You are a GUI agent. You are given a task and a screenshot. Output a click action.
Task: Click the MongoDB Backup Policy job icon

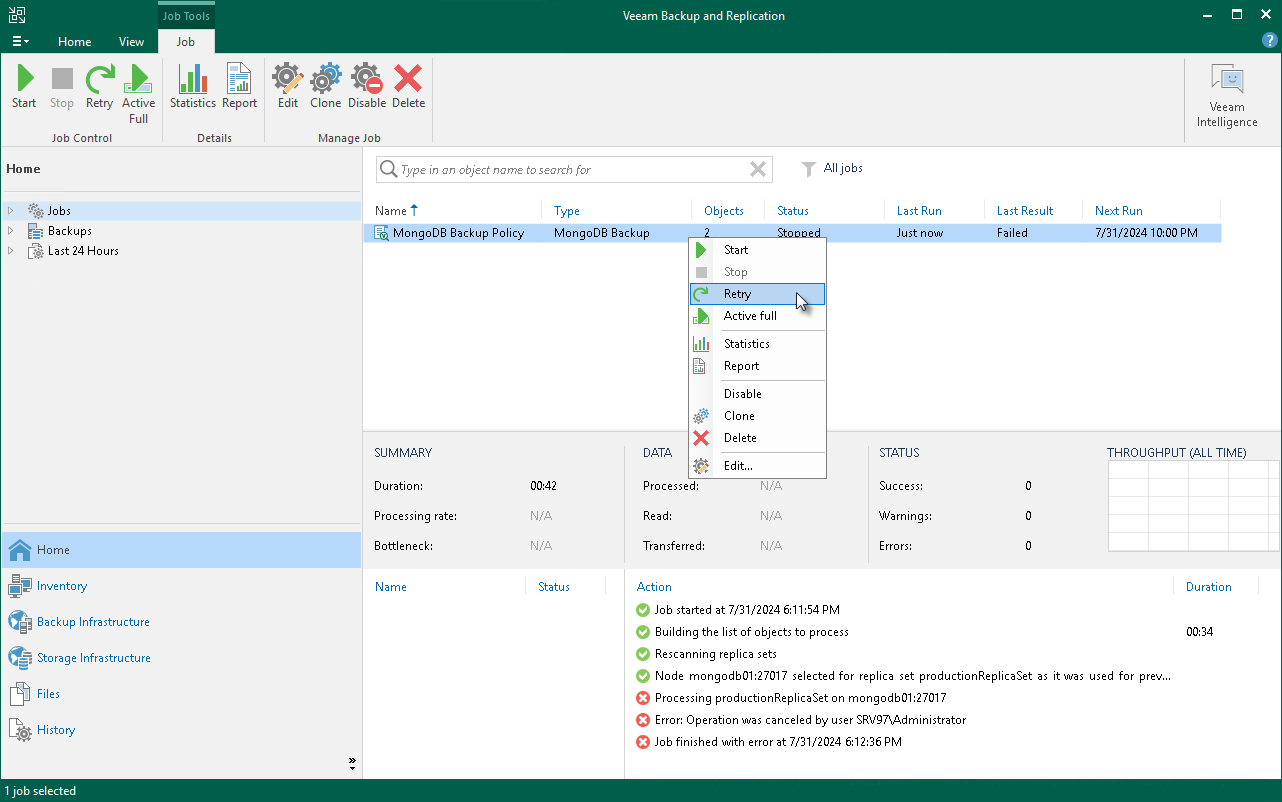click(381, 233)
